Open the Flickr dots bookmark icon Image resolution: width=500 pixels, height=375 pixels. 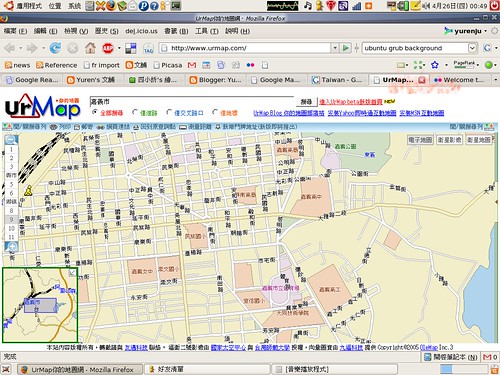250,65
